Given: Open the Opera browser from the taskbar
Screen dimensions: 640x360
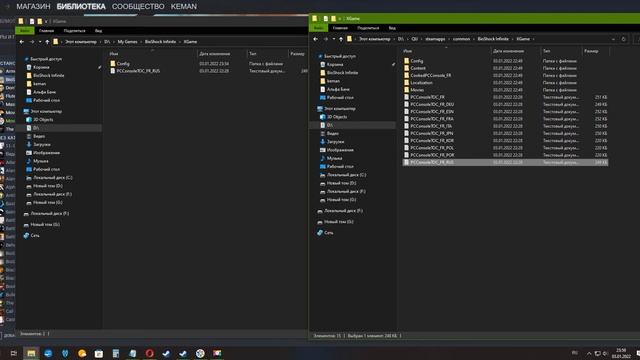Looking at the screenshot, I should coord(149,353).
